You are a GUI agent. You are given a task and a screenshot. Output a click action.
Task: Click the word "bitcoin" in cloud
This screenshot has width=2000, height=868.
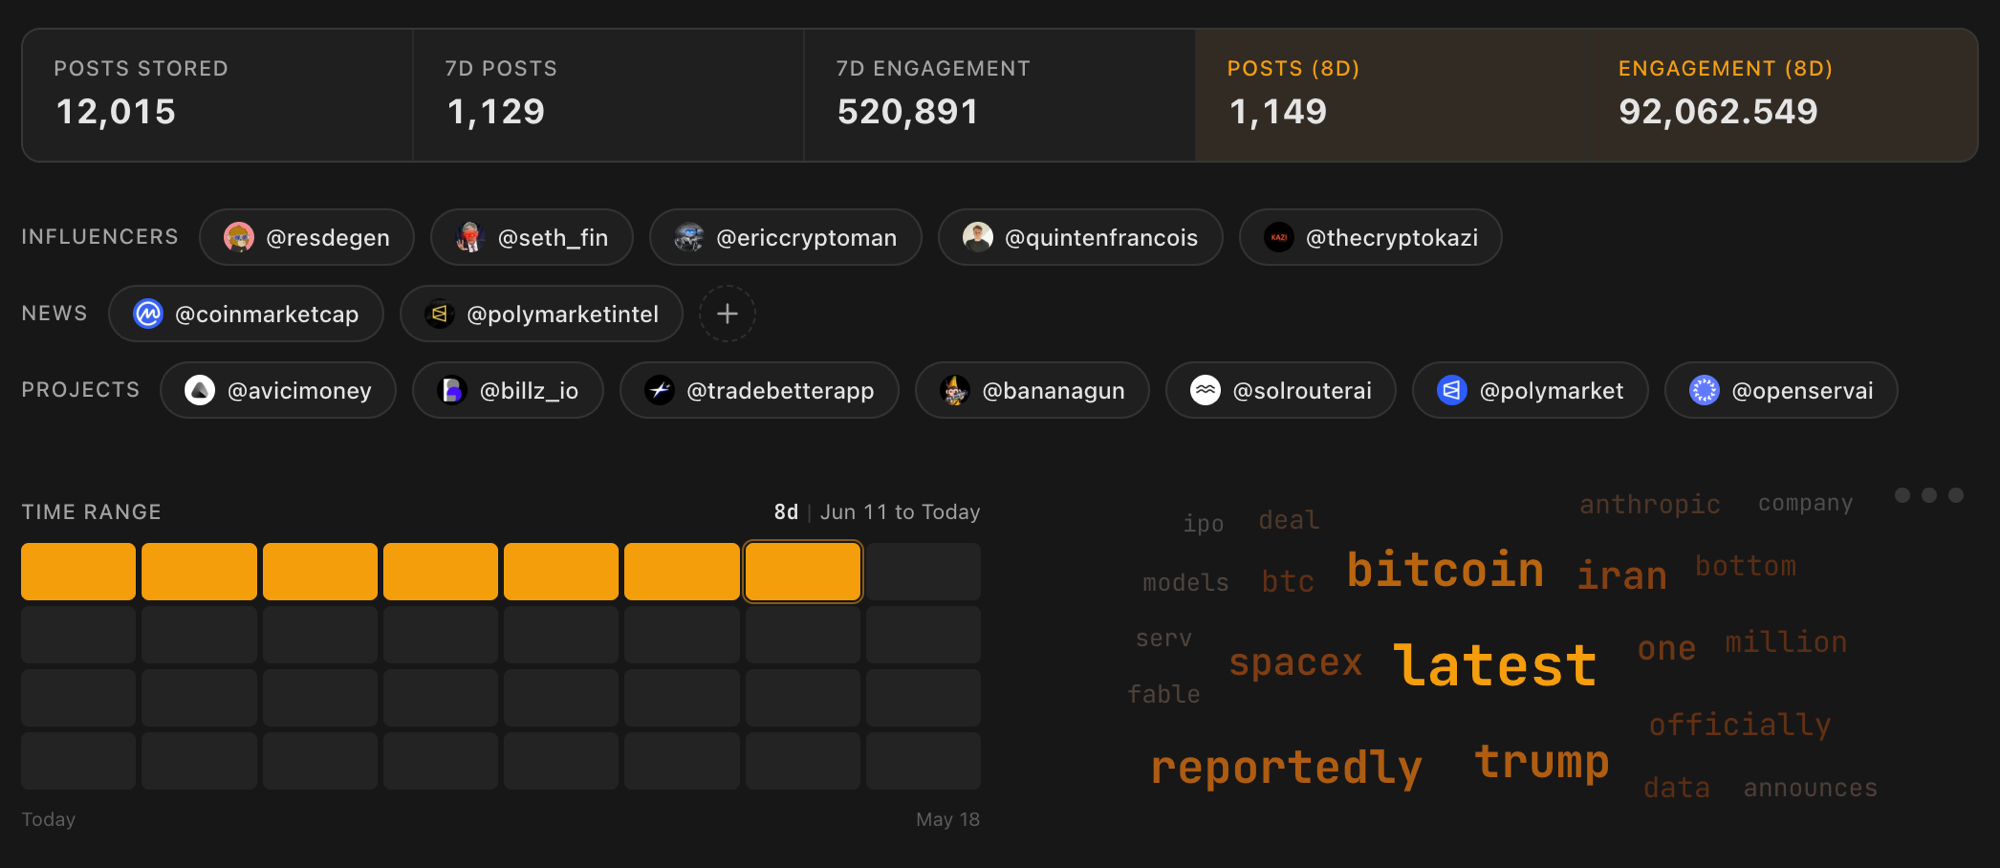1445,570
